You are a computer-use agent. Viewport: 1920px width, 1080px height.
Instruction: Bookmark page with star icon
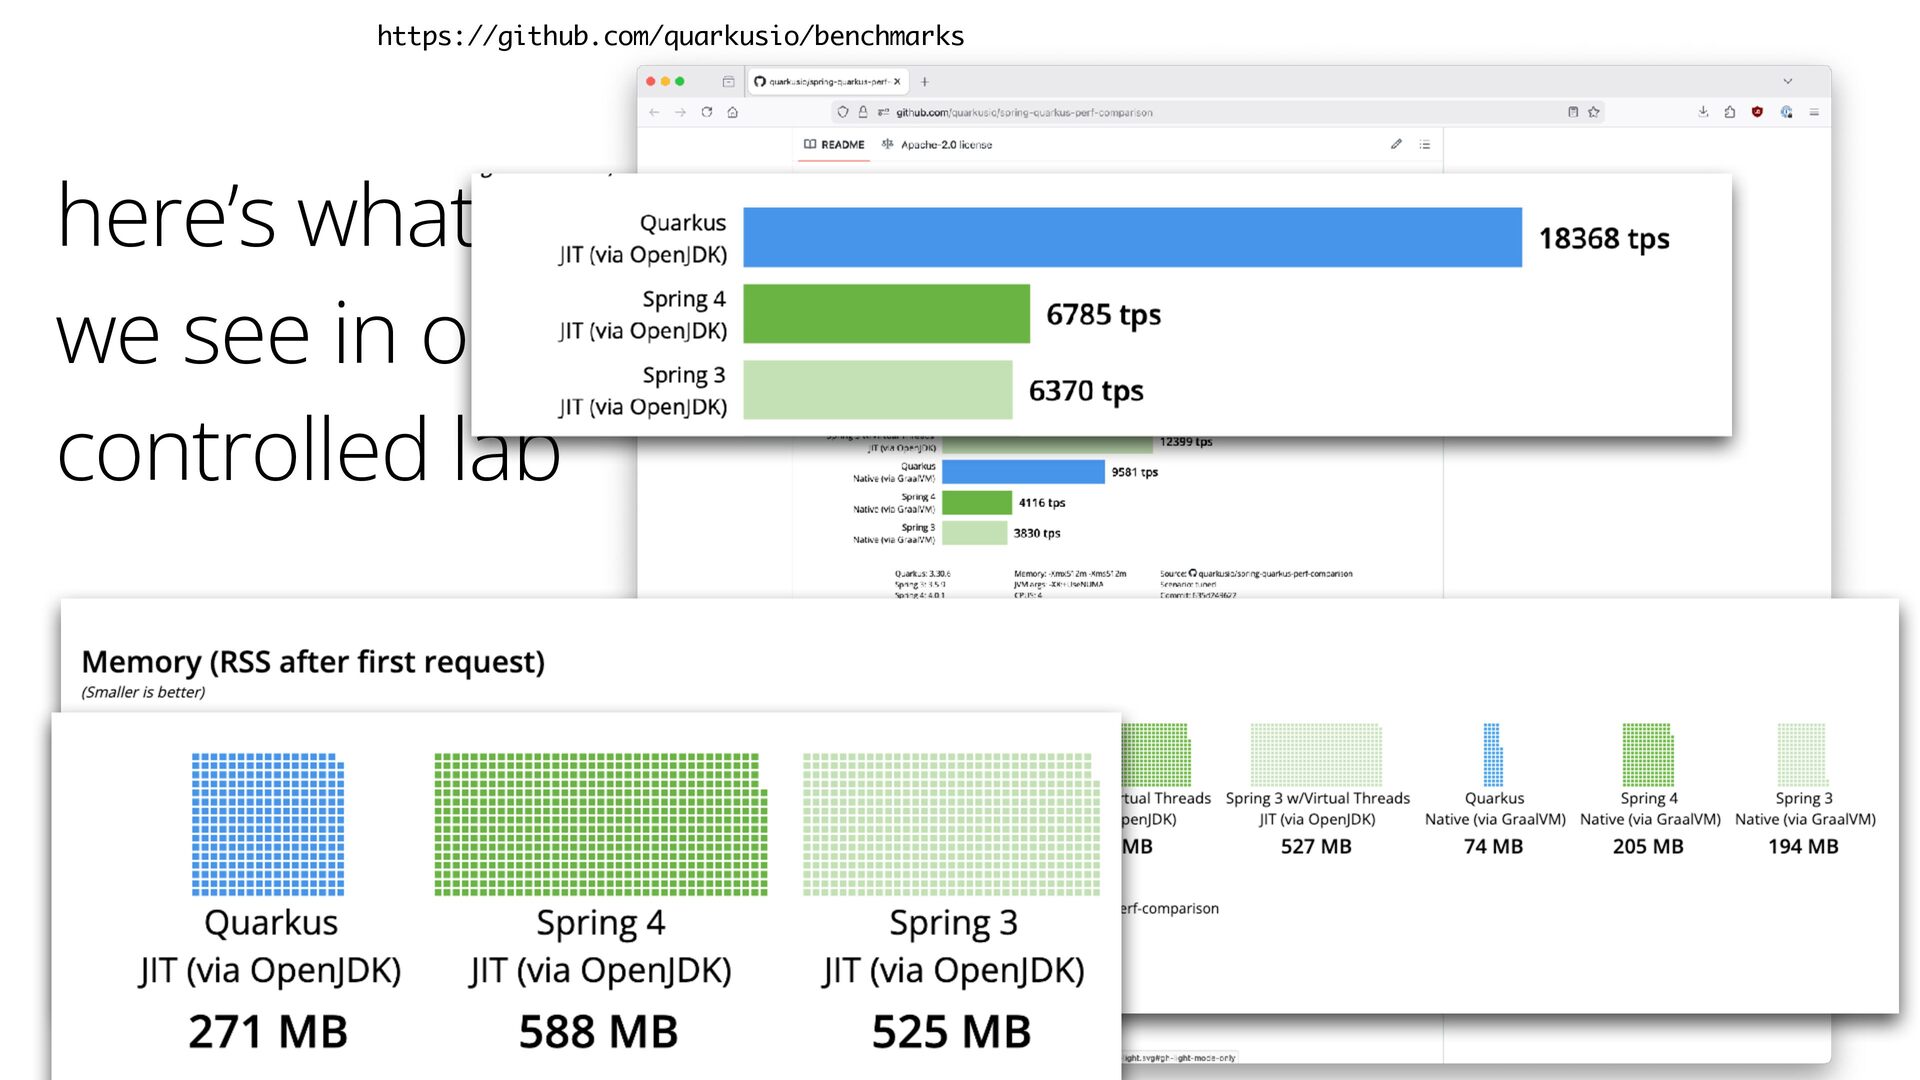tap(1594, 112)
